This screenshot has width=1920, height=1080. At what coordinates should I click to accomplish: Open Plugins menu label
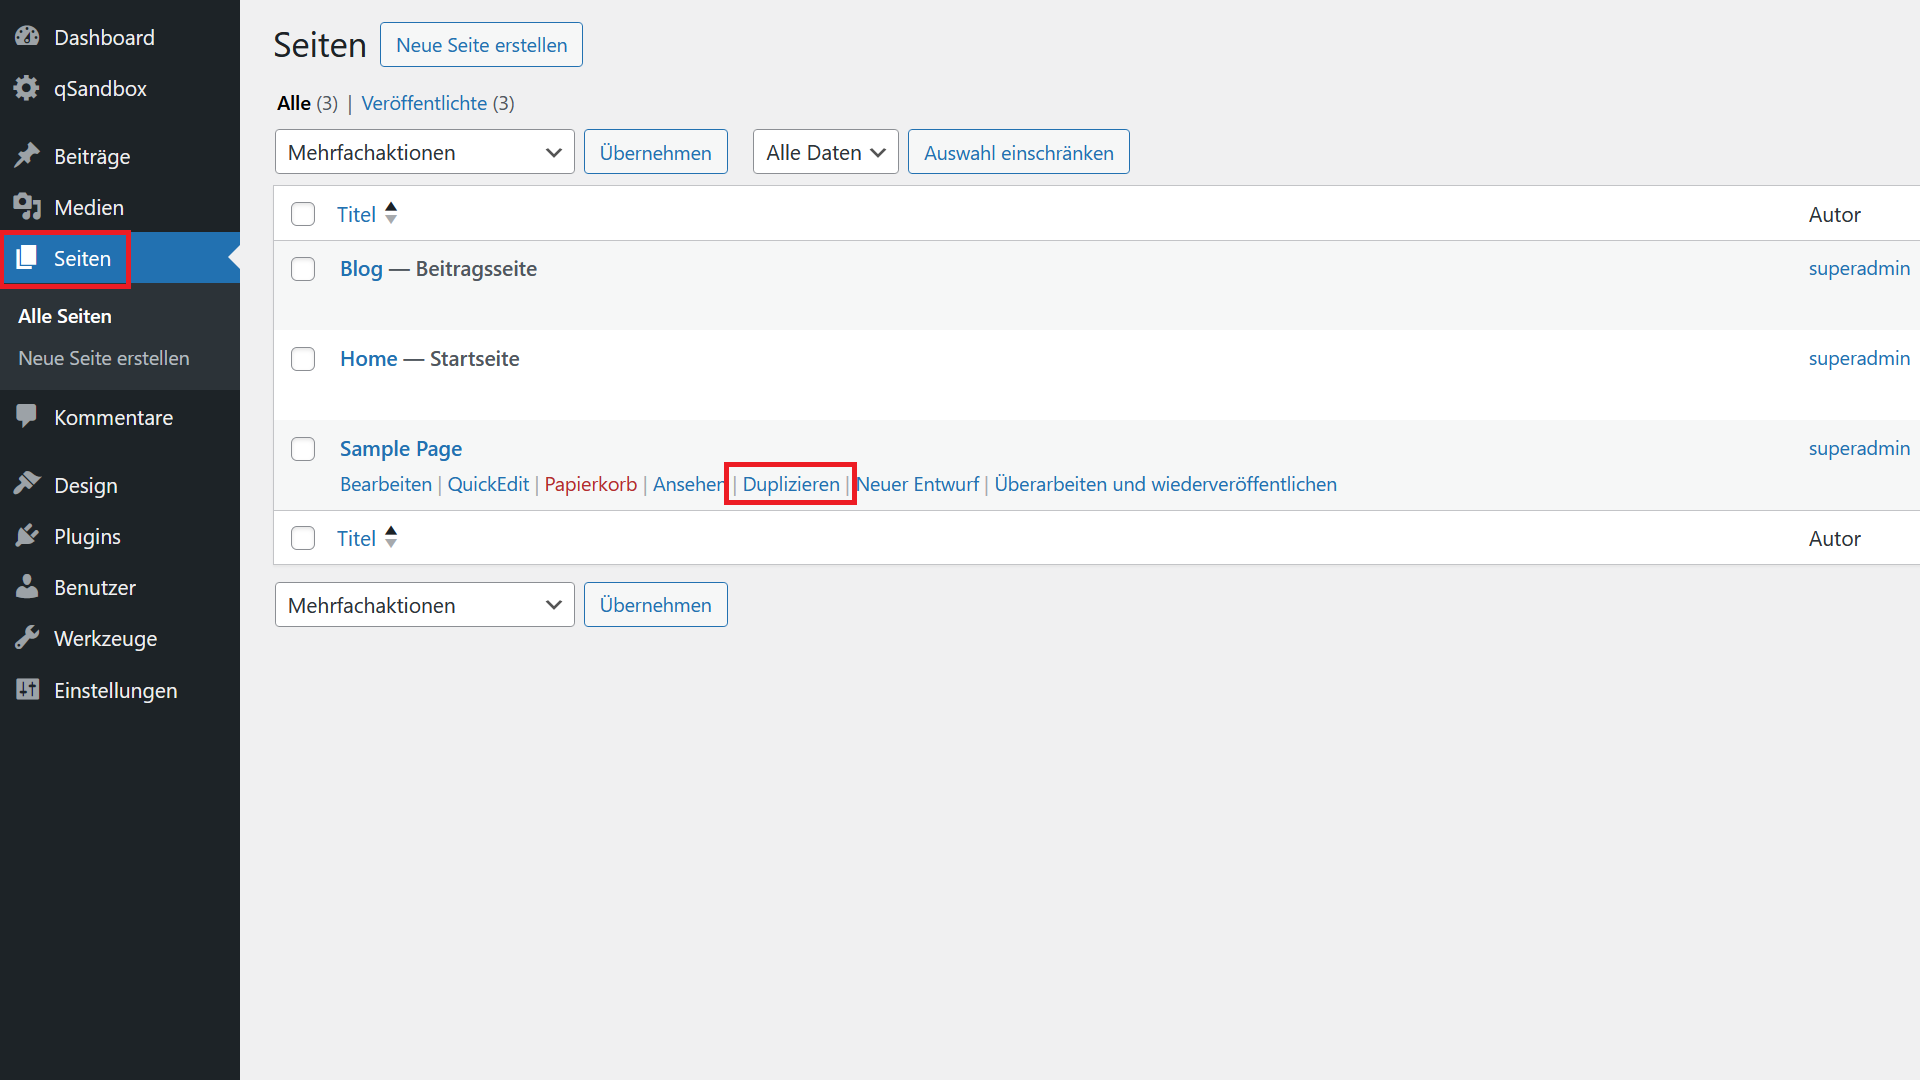(x=87, y=536)
